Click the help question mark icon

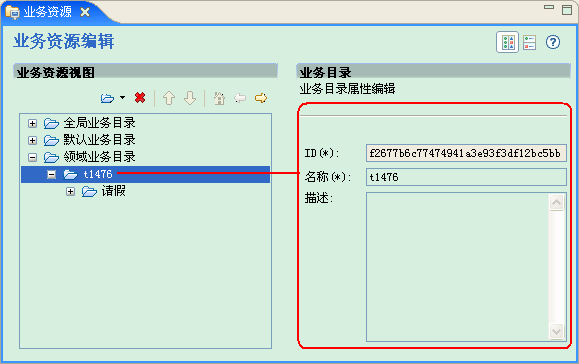553,42
